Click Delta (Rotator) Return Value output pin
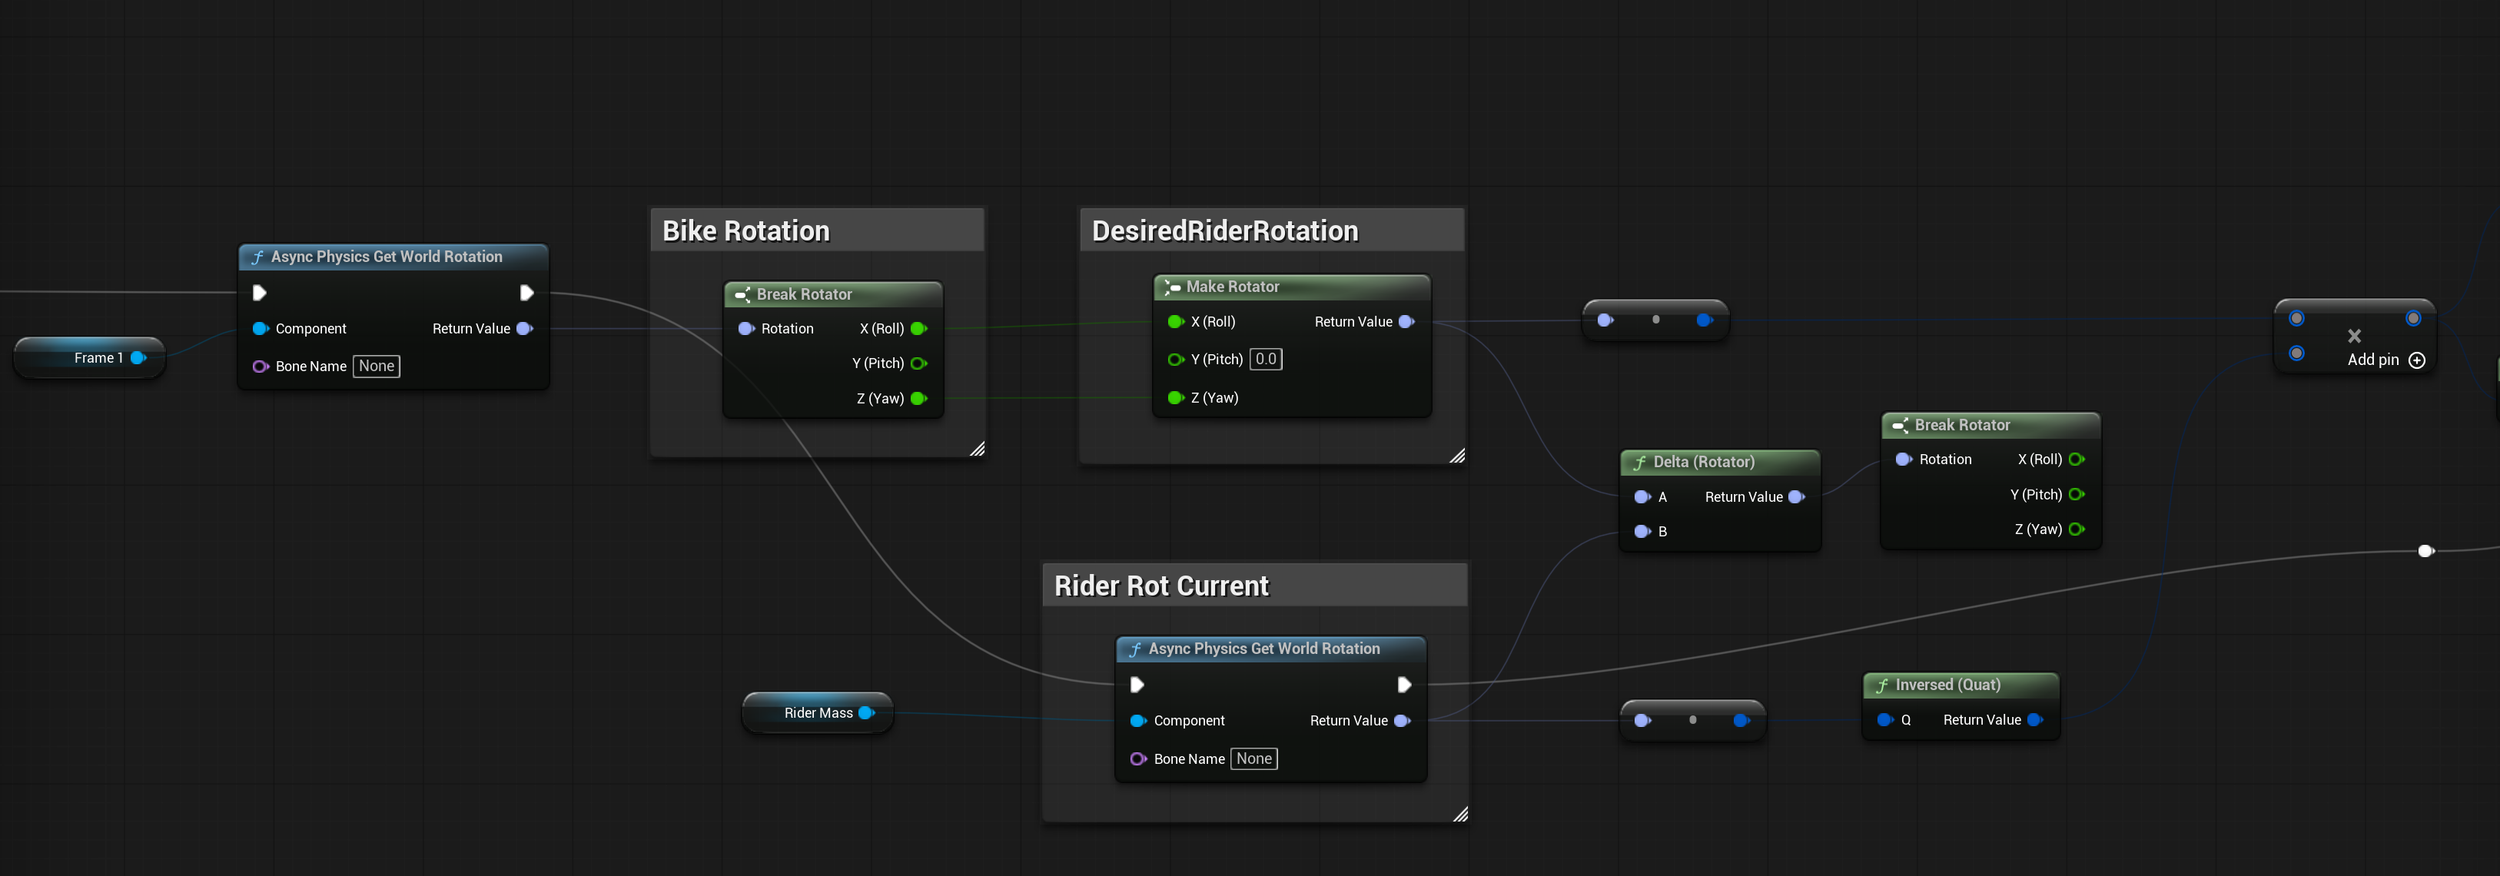The height and width of the screenshot is (876, 2500). point(1796,497)
